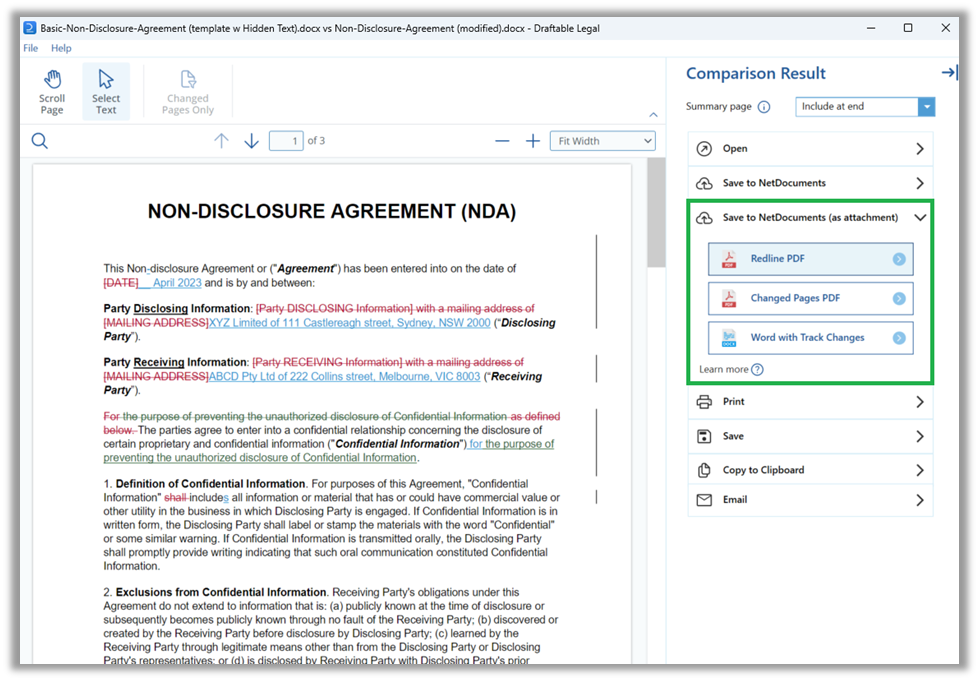Click the Word docx file icon
The width and height of the screenshot is (979, 681).
pos(729,338)
